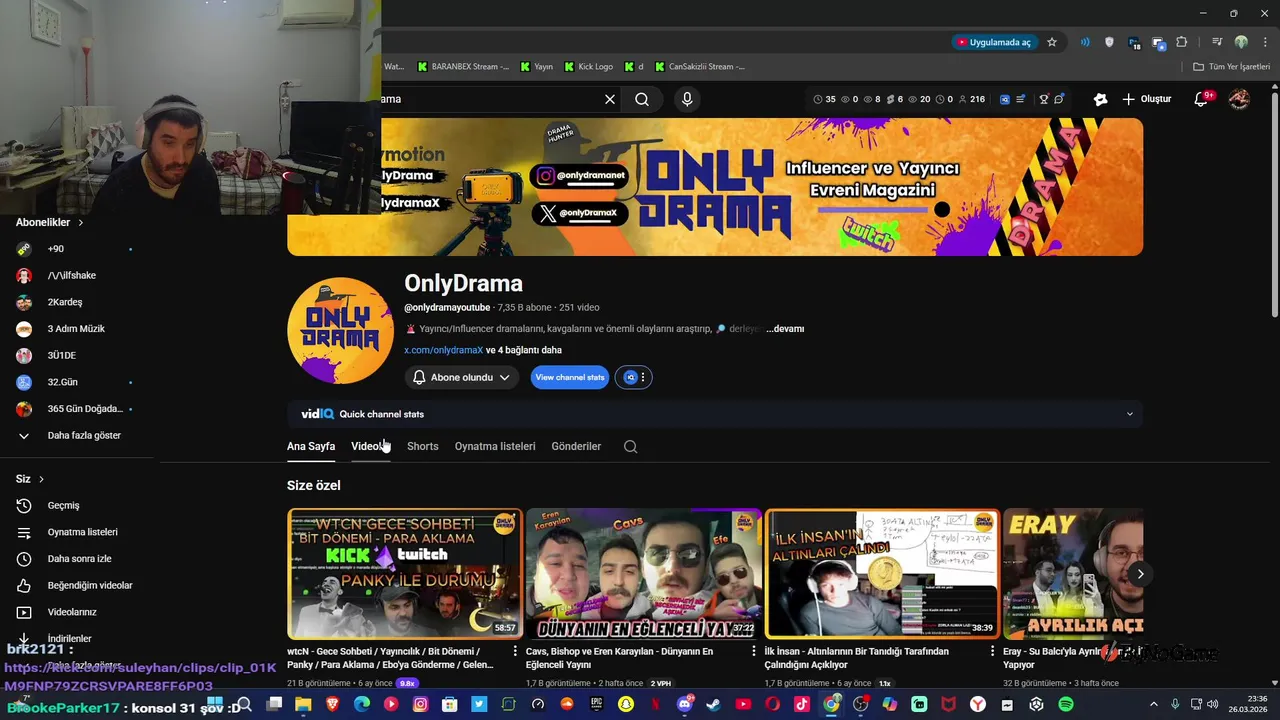The image size is (1280, 720).
Task: Open the YouTube AI sparkle icon beside Oluştur
Action: click(x=1100, y=99)
